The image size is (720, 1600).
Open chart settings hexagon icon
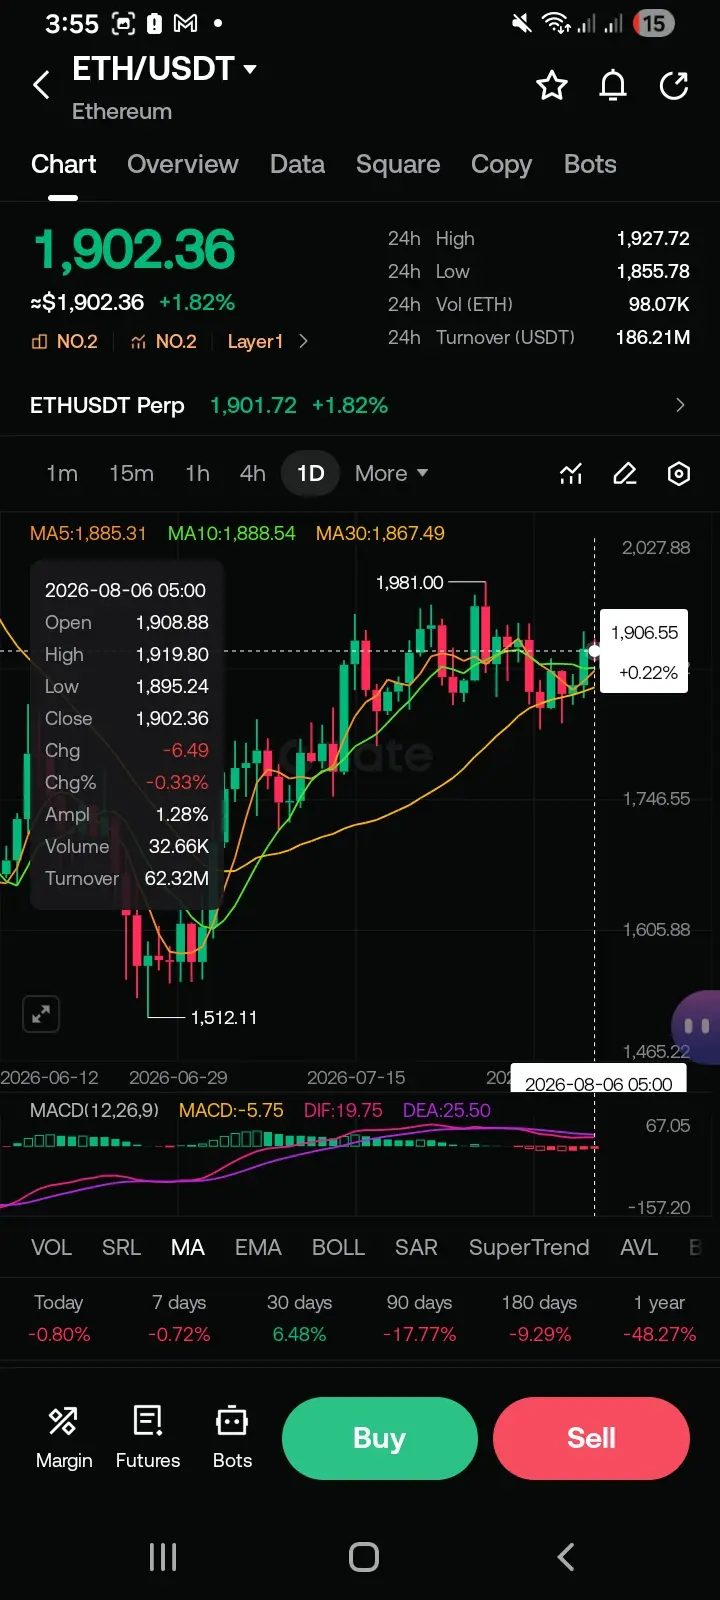(x=679, y=473)
